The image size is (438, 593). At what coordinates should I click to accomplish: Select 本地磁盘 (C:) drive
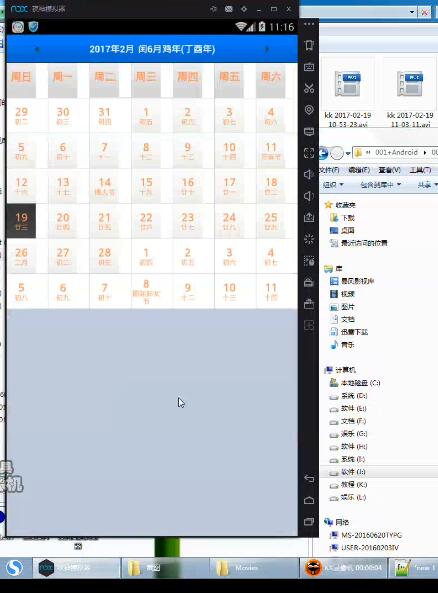[355, 383]
